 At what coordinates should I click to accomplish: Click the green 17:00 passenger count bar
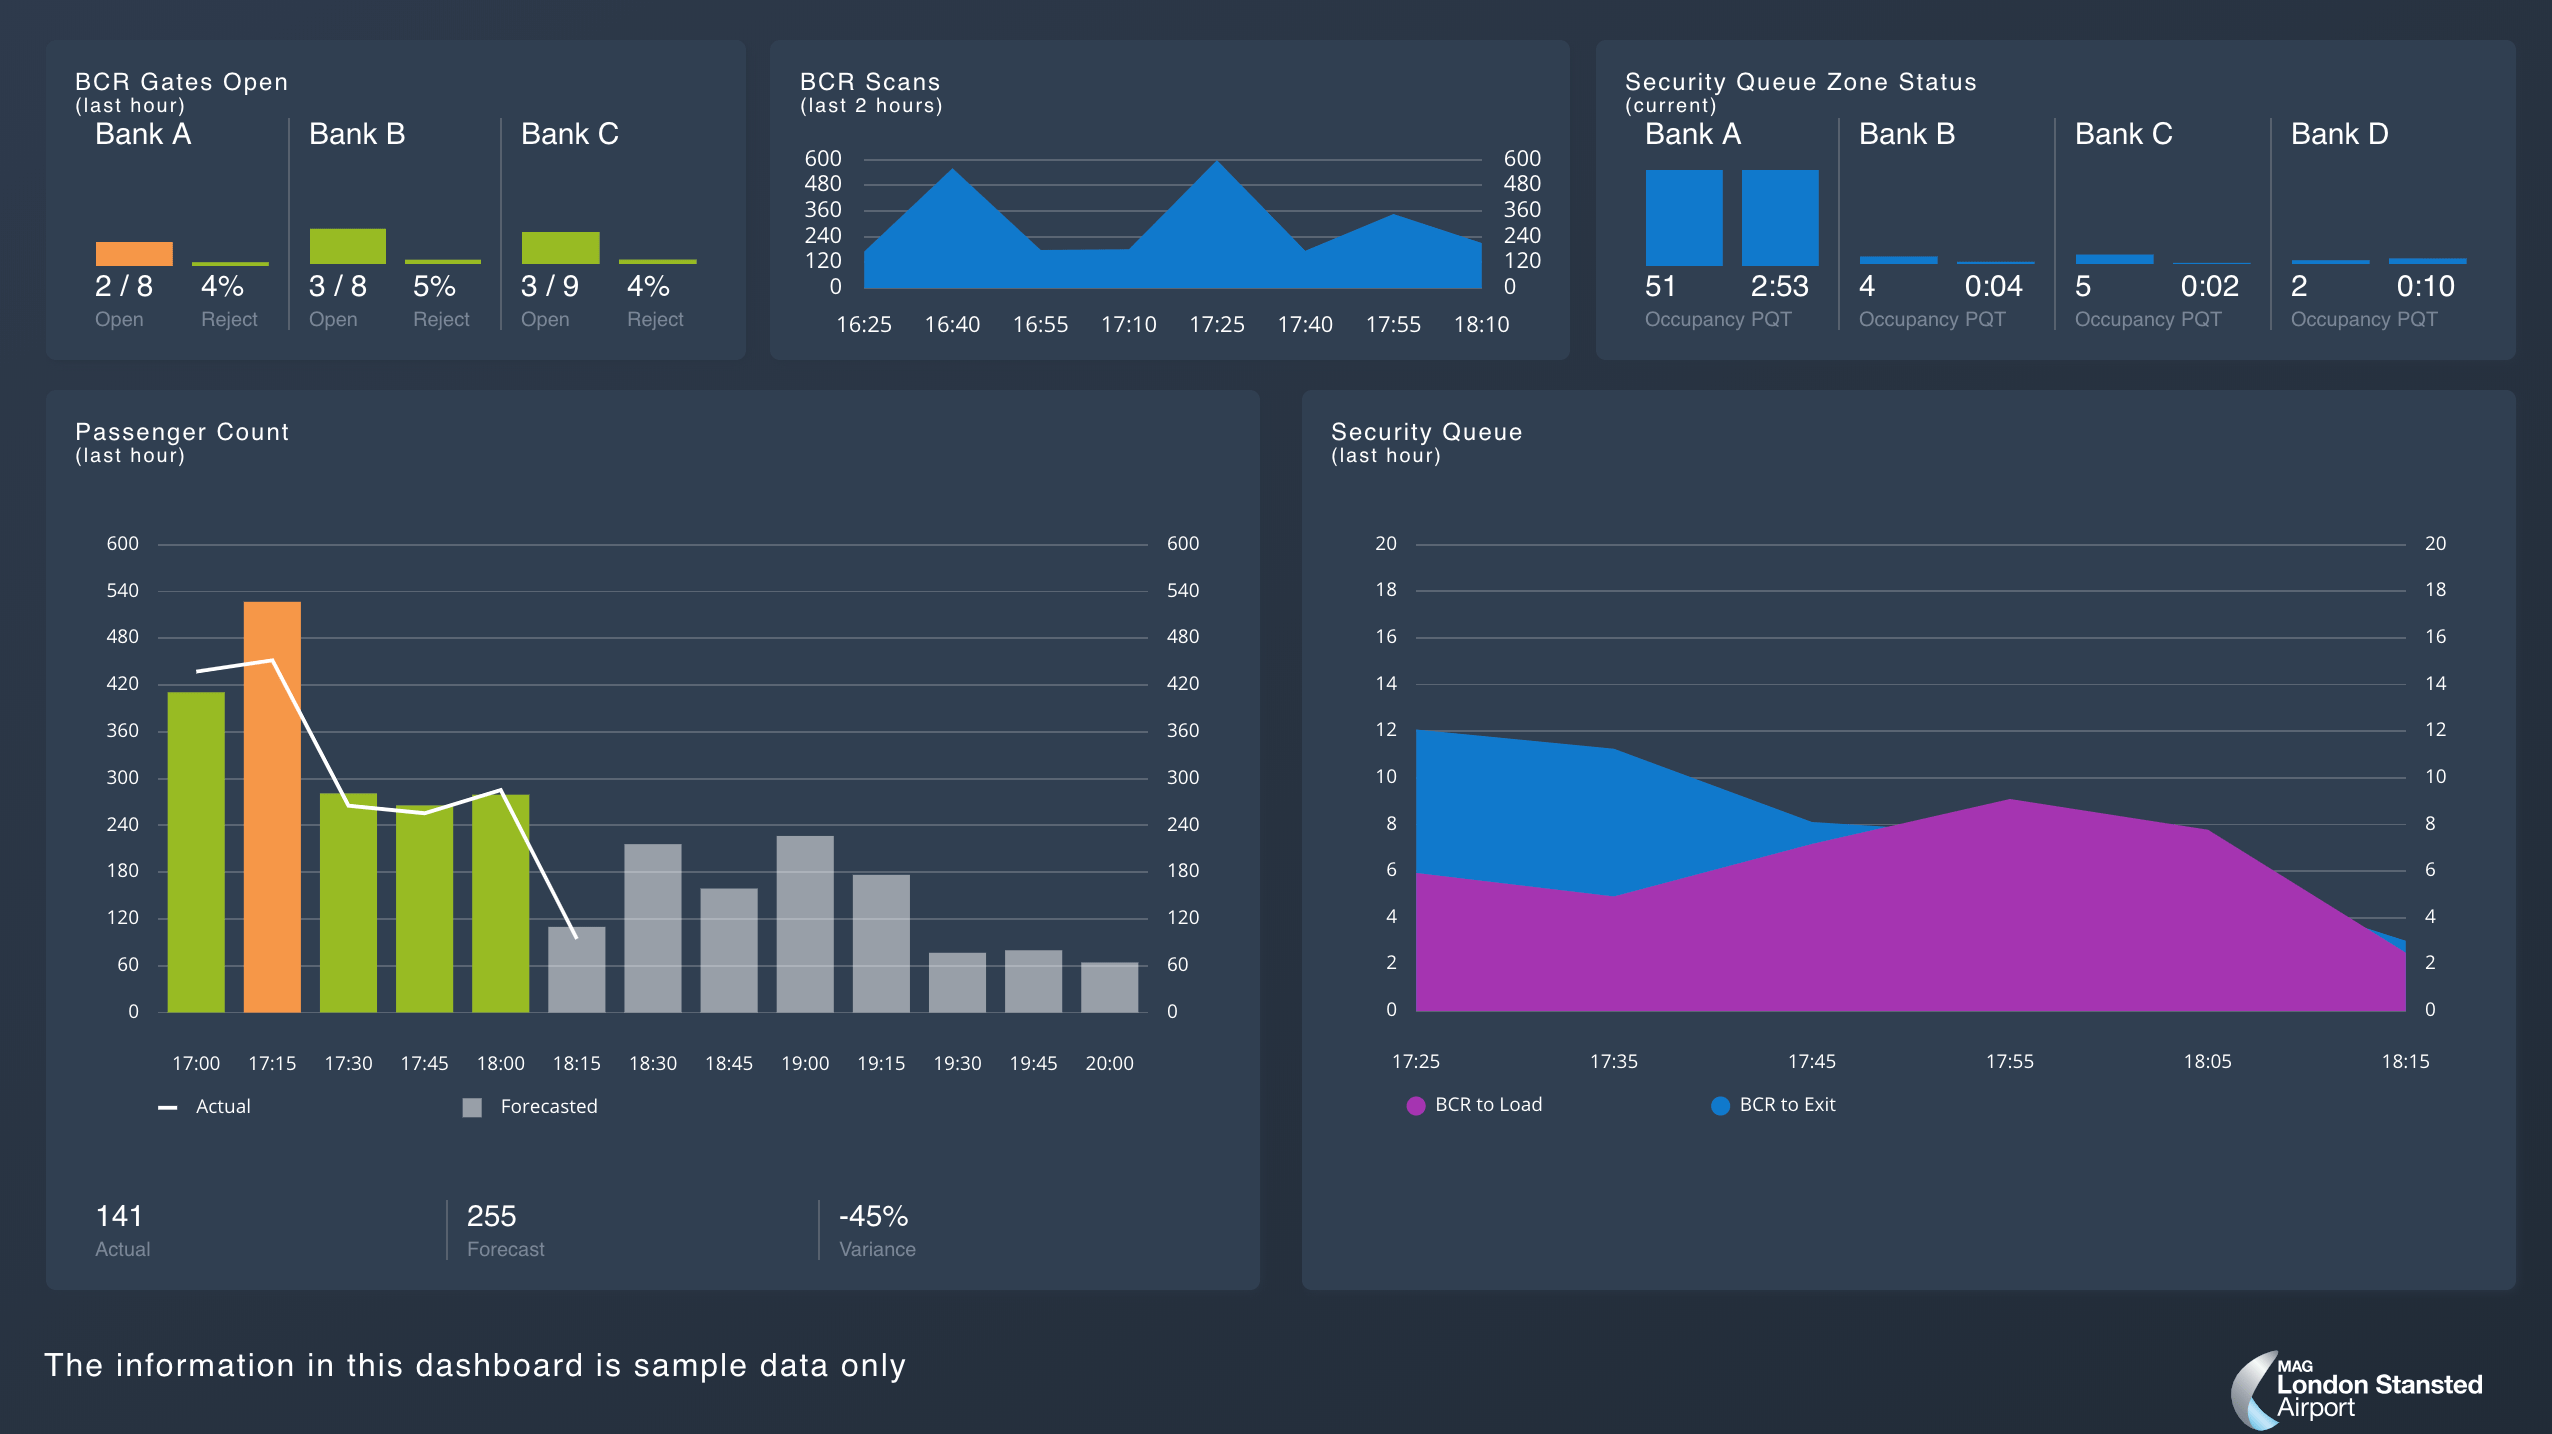point(196,851)
